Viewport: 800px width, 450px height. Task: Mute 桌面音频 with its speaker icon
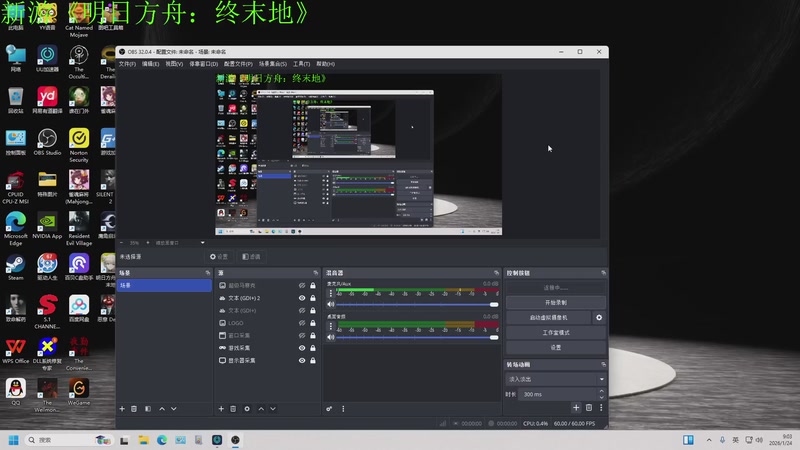331,337
